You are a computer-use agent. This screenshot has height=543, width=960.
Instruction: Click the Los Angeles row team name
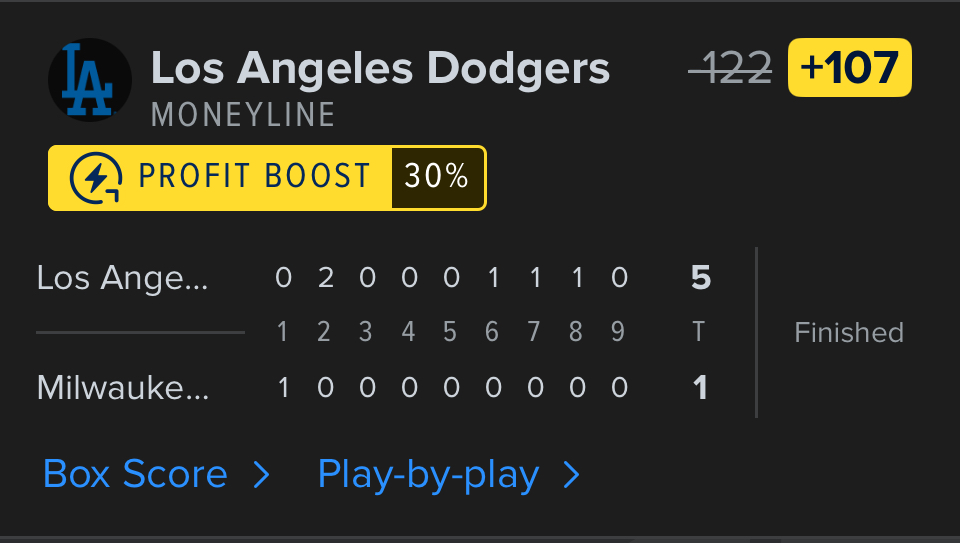click(x=123, y=278)
